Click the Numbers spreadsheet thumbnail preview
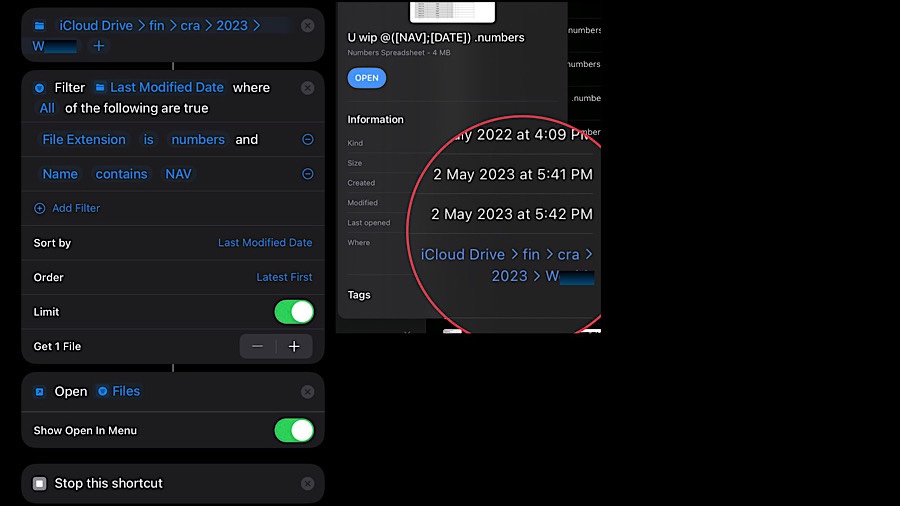The height and width of the screenshot is (506, 900). coord(452,11)
